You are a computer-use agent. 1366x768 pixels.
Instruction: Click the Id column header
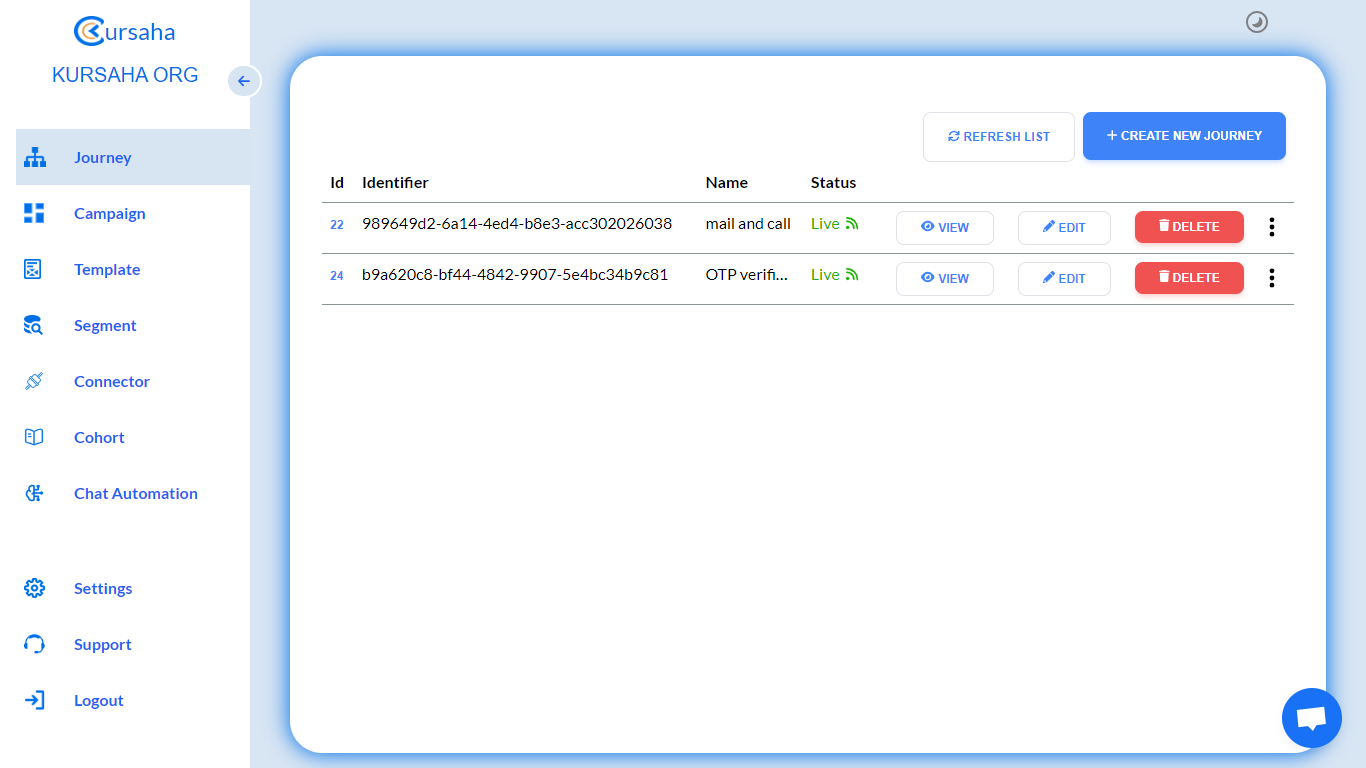tap(337, 183)
